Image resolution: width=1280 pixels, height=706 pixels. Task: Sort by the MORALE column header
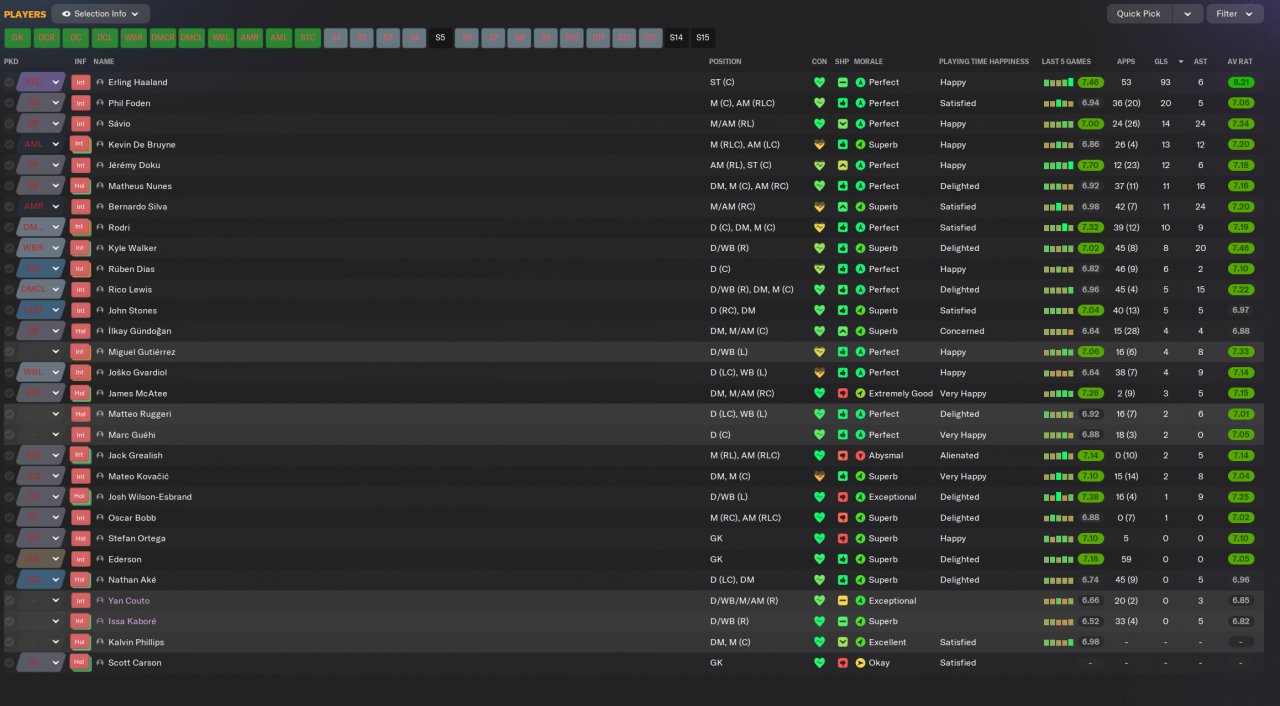point(868,61)
